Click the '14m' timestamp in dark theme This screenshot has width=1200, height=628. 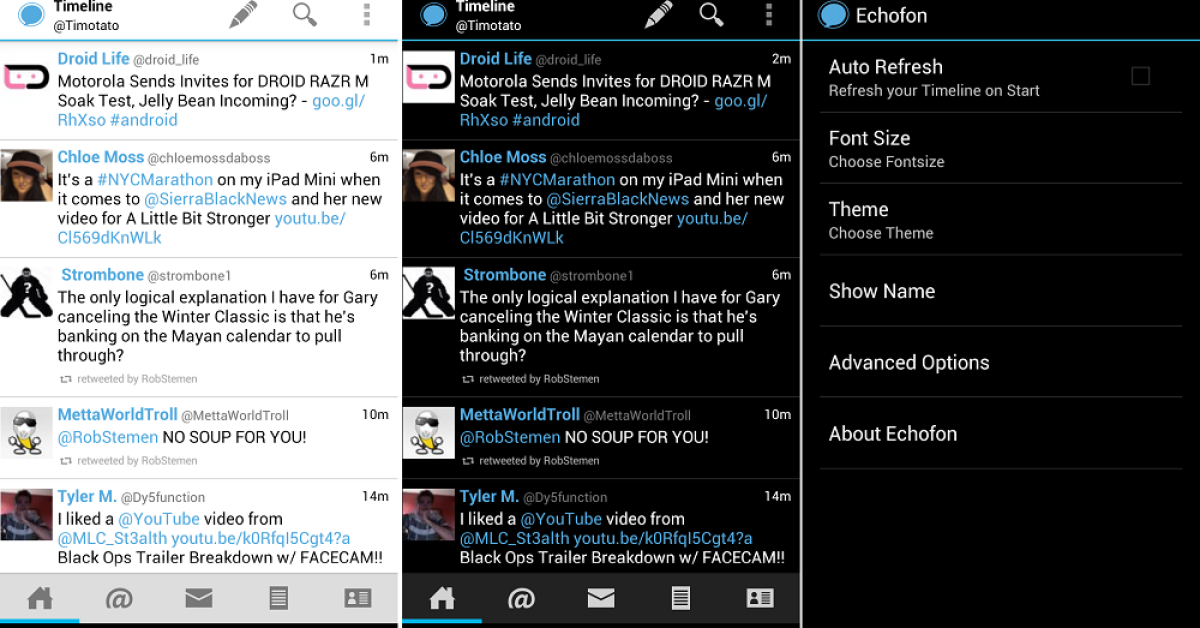tap(777, 497)
